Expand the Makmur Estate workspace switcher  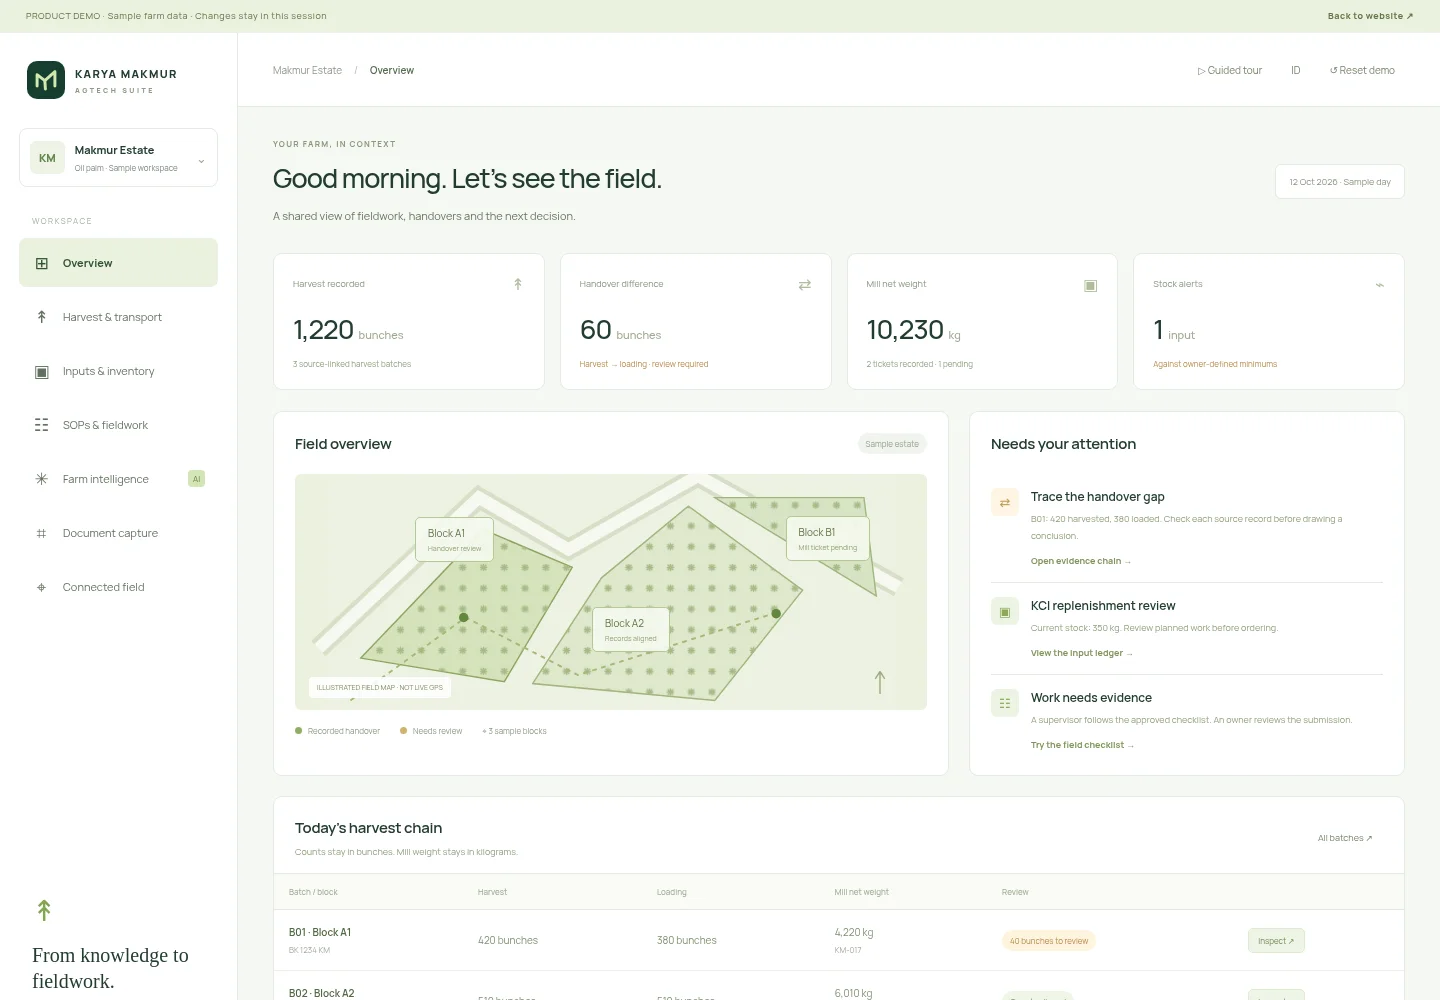(118, 158)
